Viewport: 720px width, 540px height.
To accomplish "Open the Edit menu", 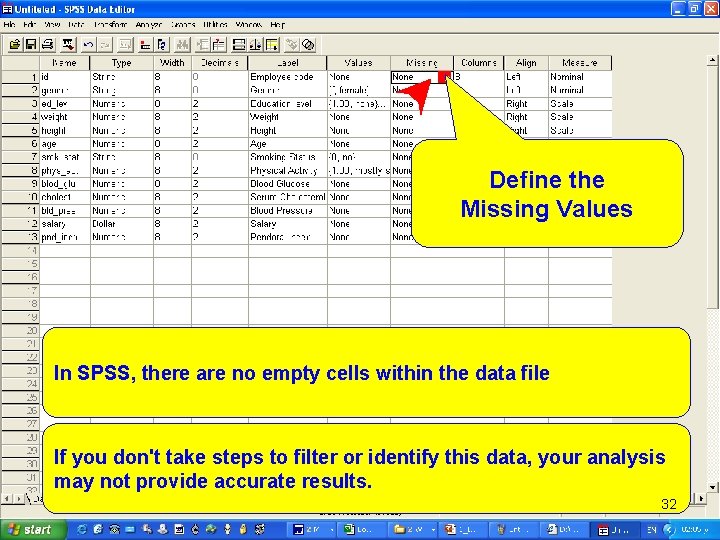I will point(29,24).
